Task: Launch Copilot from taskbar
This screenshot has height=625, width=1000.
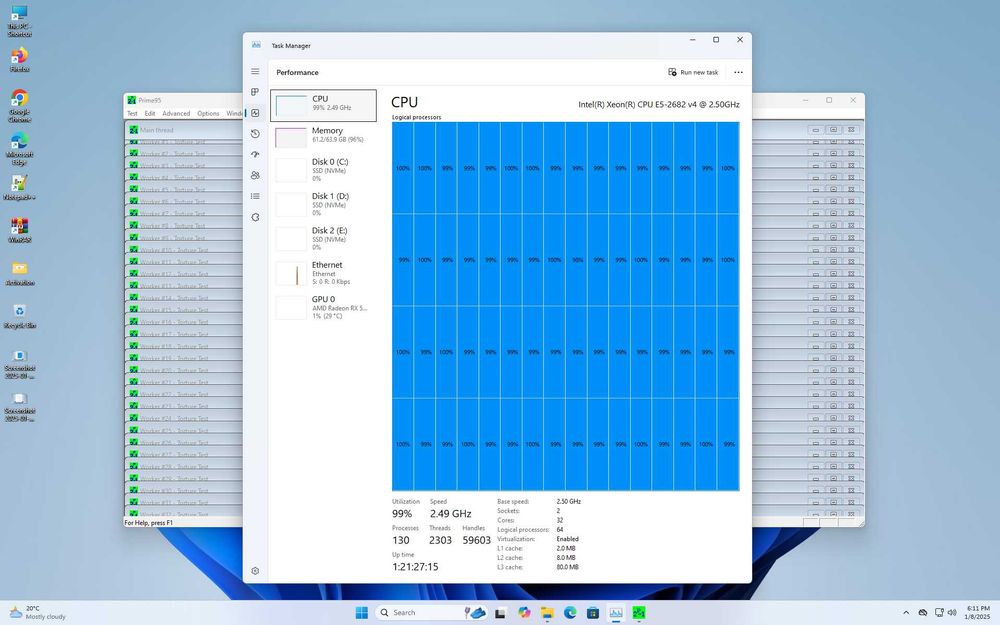Action: point(524,612)
